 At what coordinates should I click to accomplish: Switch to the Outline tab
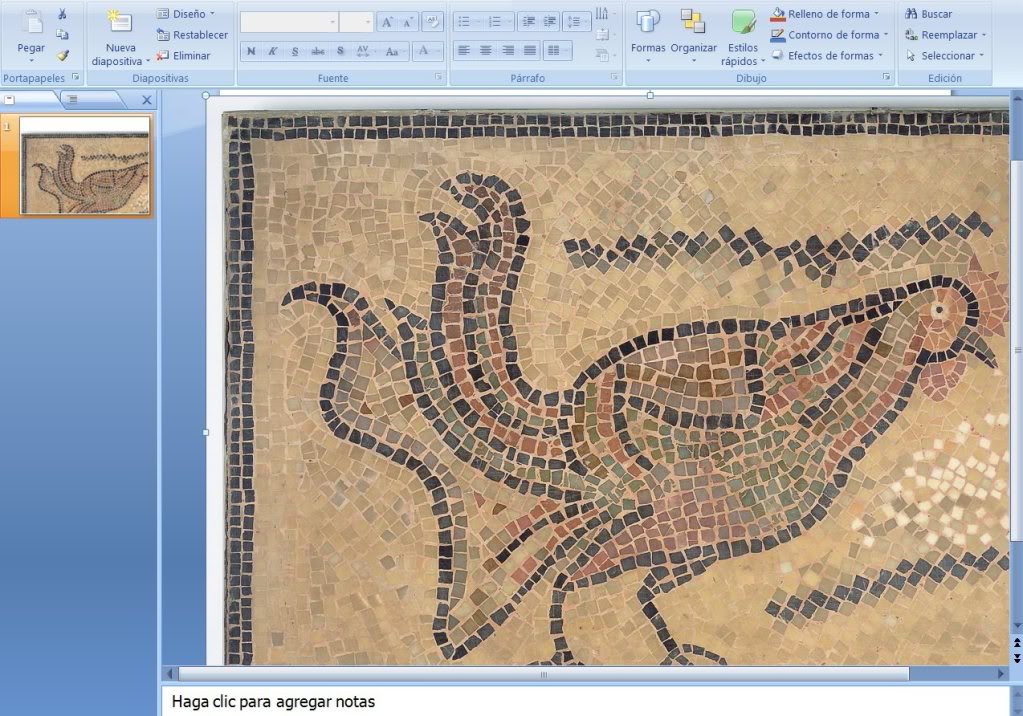click(x=91, y=99)
